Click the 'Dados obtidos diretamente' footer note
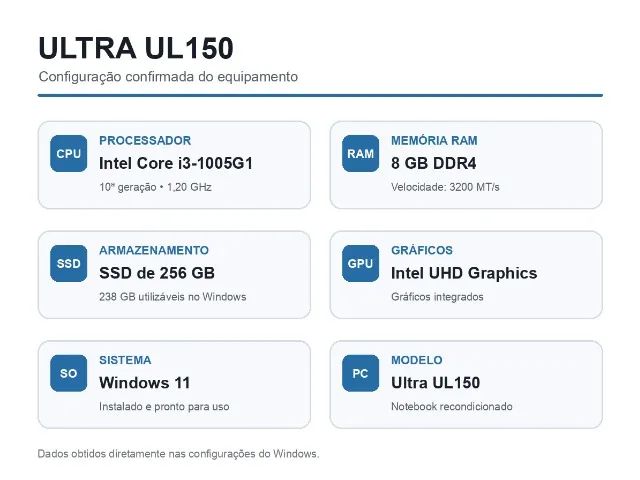The image size is (640, 480). coord(178,454)
